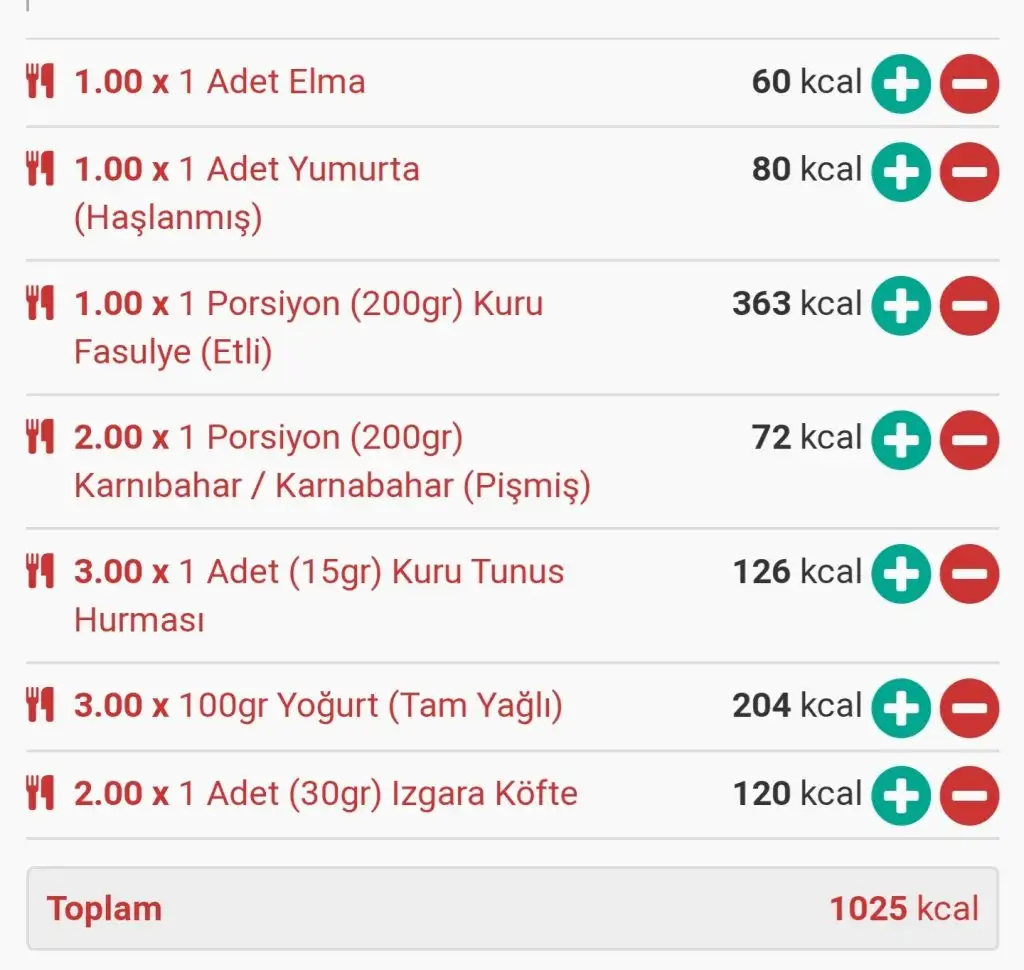Add one more Karnabahar (Pişmiş) portion
The height and width of the screenshot is (970, 1024).
[901, 440]
